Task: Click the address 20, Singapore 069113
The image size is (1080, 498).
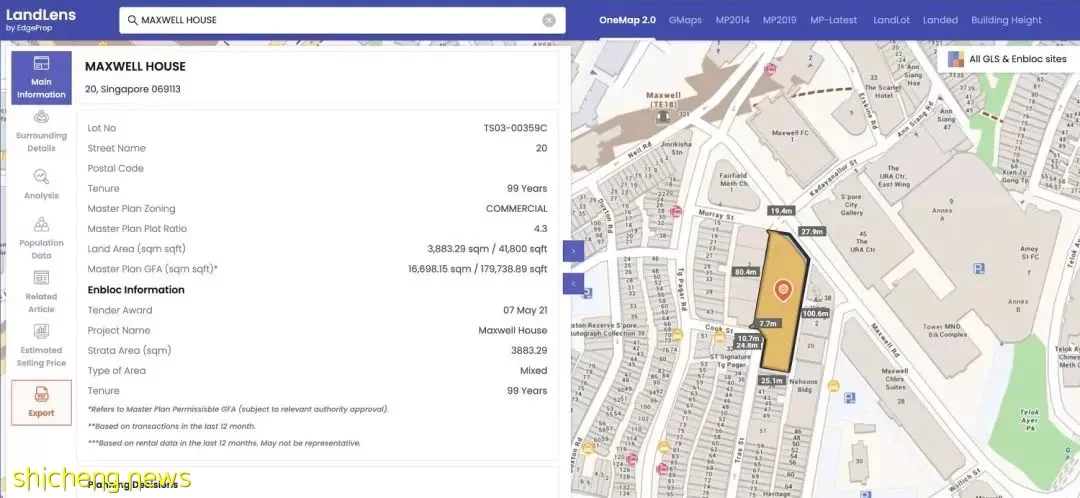Action: pyautogui.click(x=133, y=89)
